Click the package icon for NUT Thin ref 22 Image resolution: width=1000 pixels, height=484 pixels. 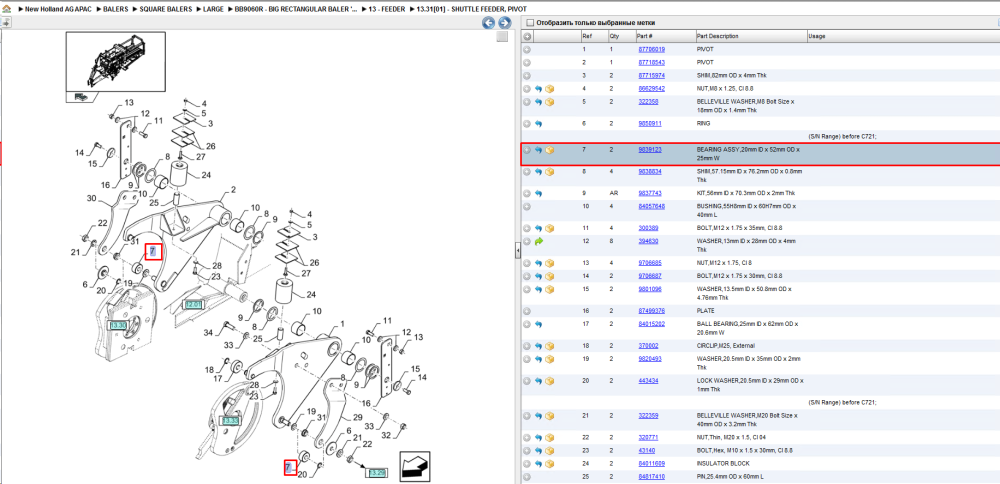pyautogui.click(x=549, y=438)
